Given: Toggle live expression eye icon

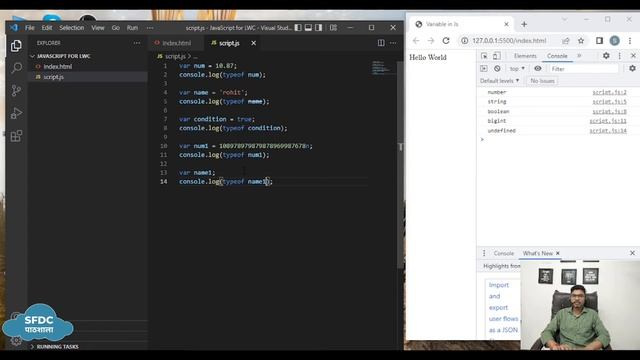Looking at the screenshot, I should click(538, 69).
